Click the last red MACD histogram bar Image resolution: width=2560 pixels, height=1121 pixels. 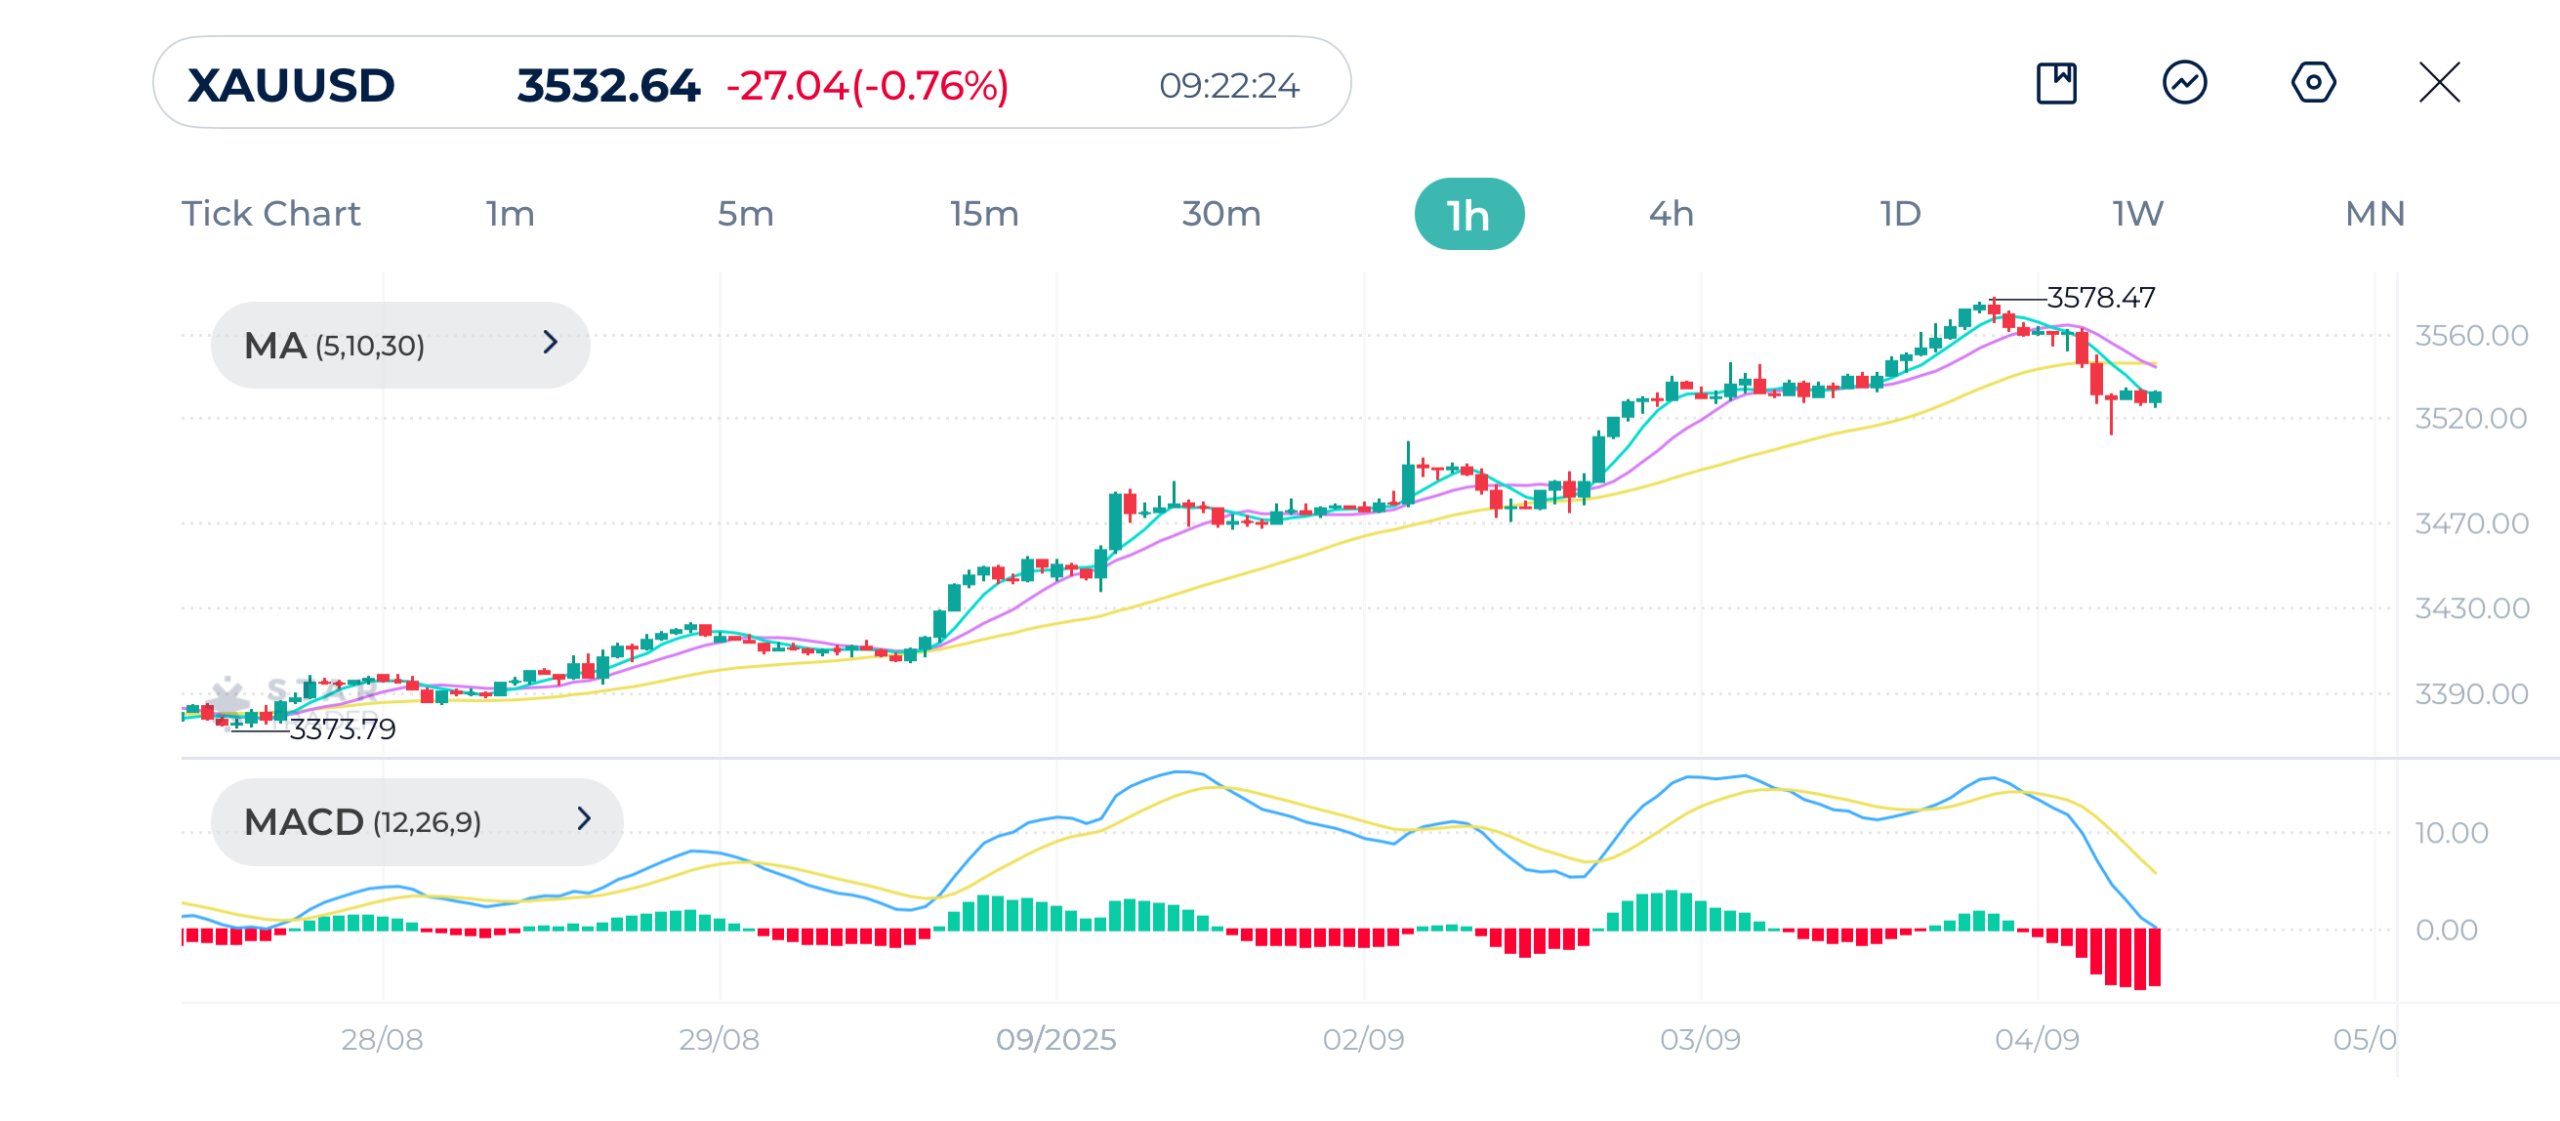pyautogui.click(x=2155, y=957)
